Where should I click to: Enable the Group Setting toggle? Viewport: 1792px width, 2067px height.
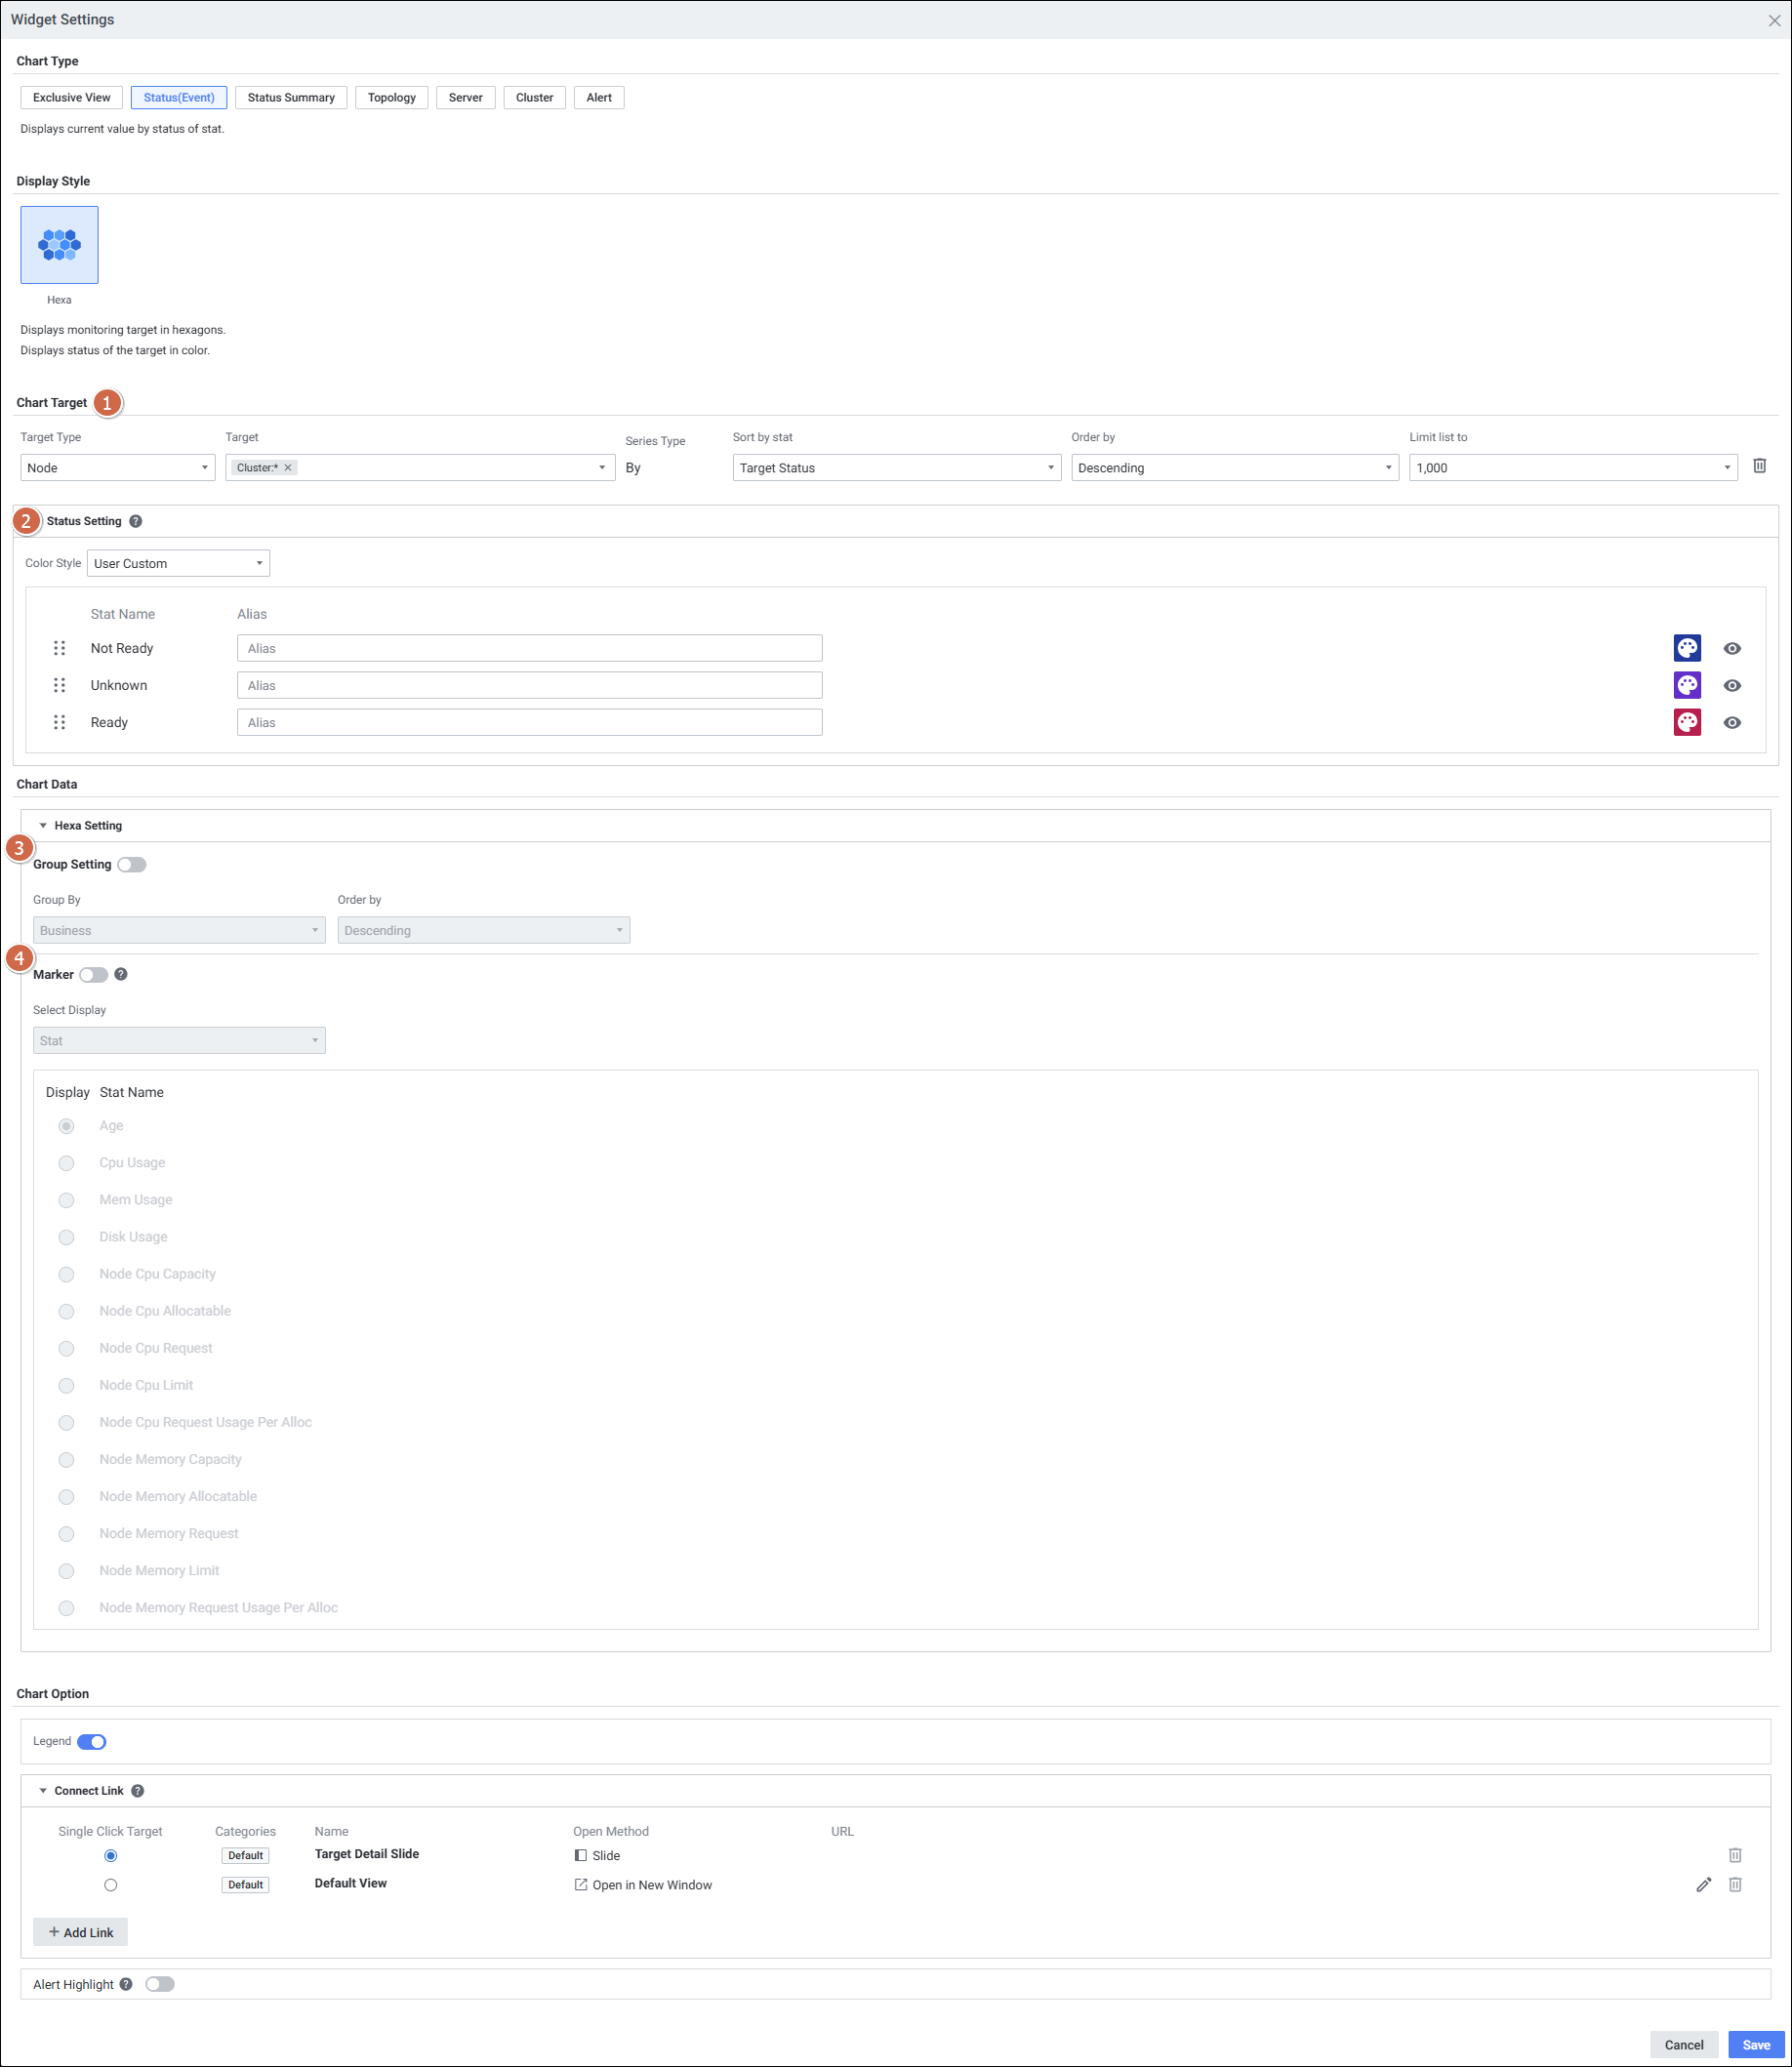(x=132, y=865)
